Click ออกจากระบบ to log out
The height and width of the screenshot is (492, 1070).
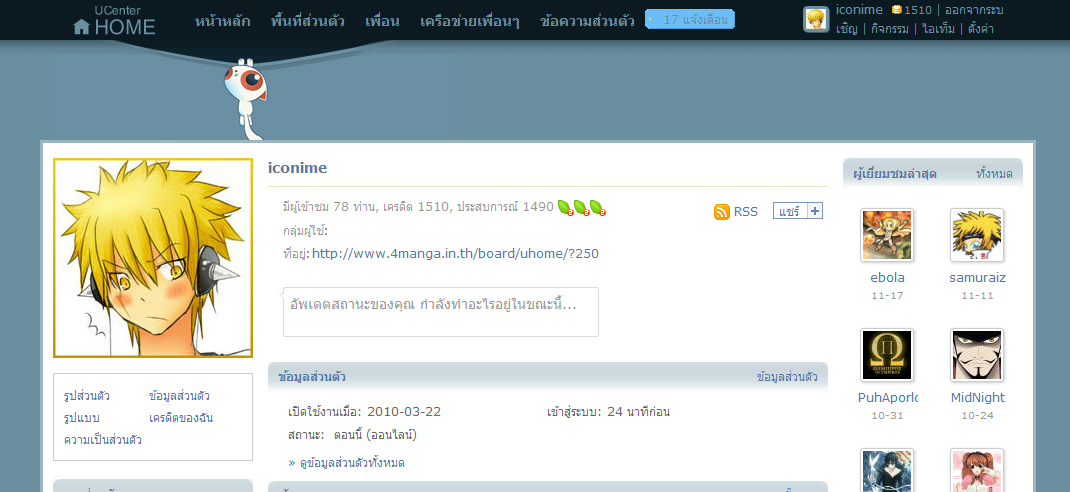coord(974,10)
